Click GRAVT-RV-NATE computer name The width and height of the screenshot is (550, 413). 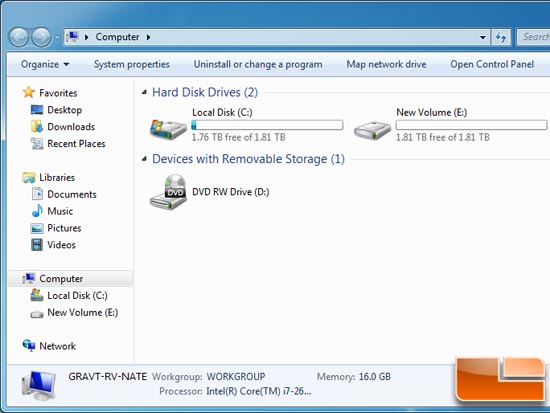[107, 377]
